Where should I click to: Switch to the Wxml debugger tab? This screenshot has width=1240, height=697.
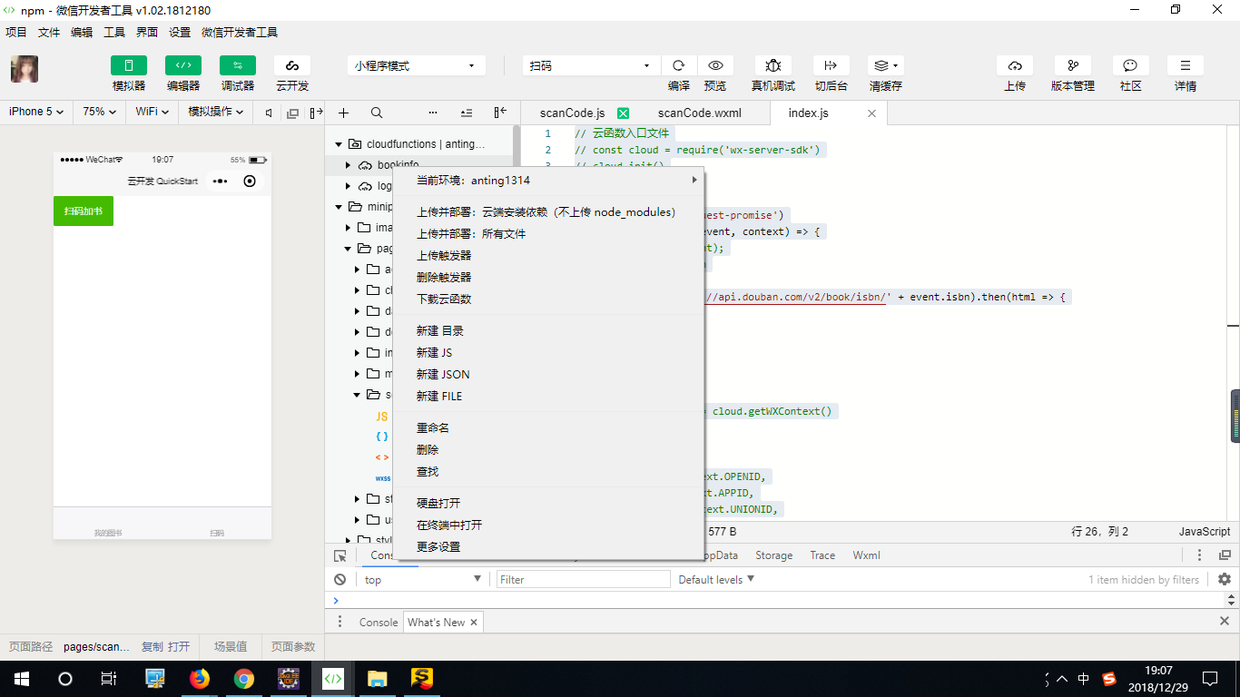pyautogui.click(x=867, y=556)
